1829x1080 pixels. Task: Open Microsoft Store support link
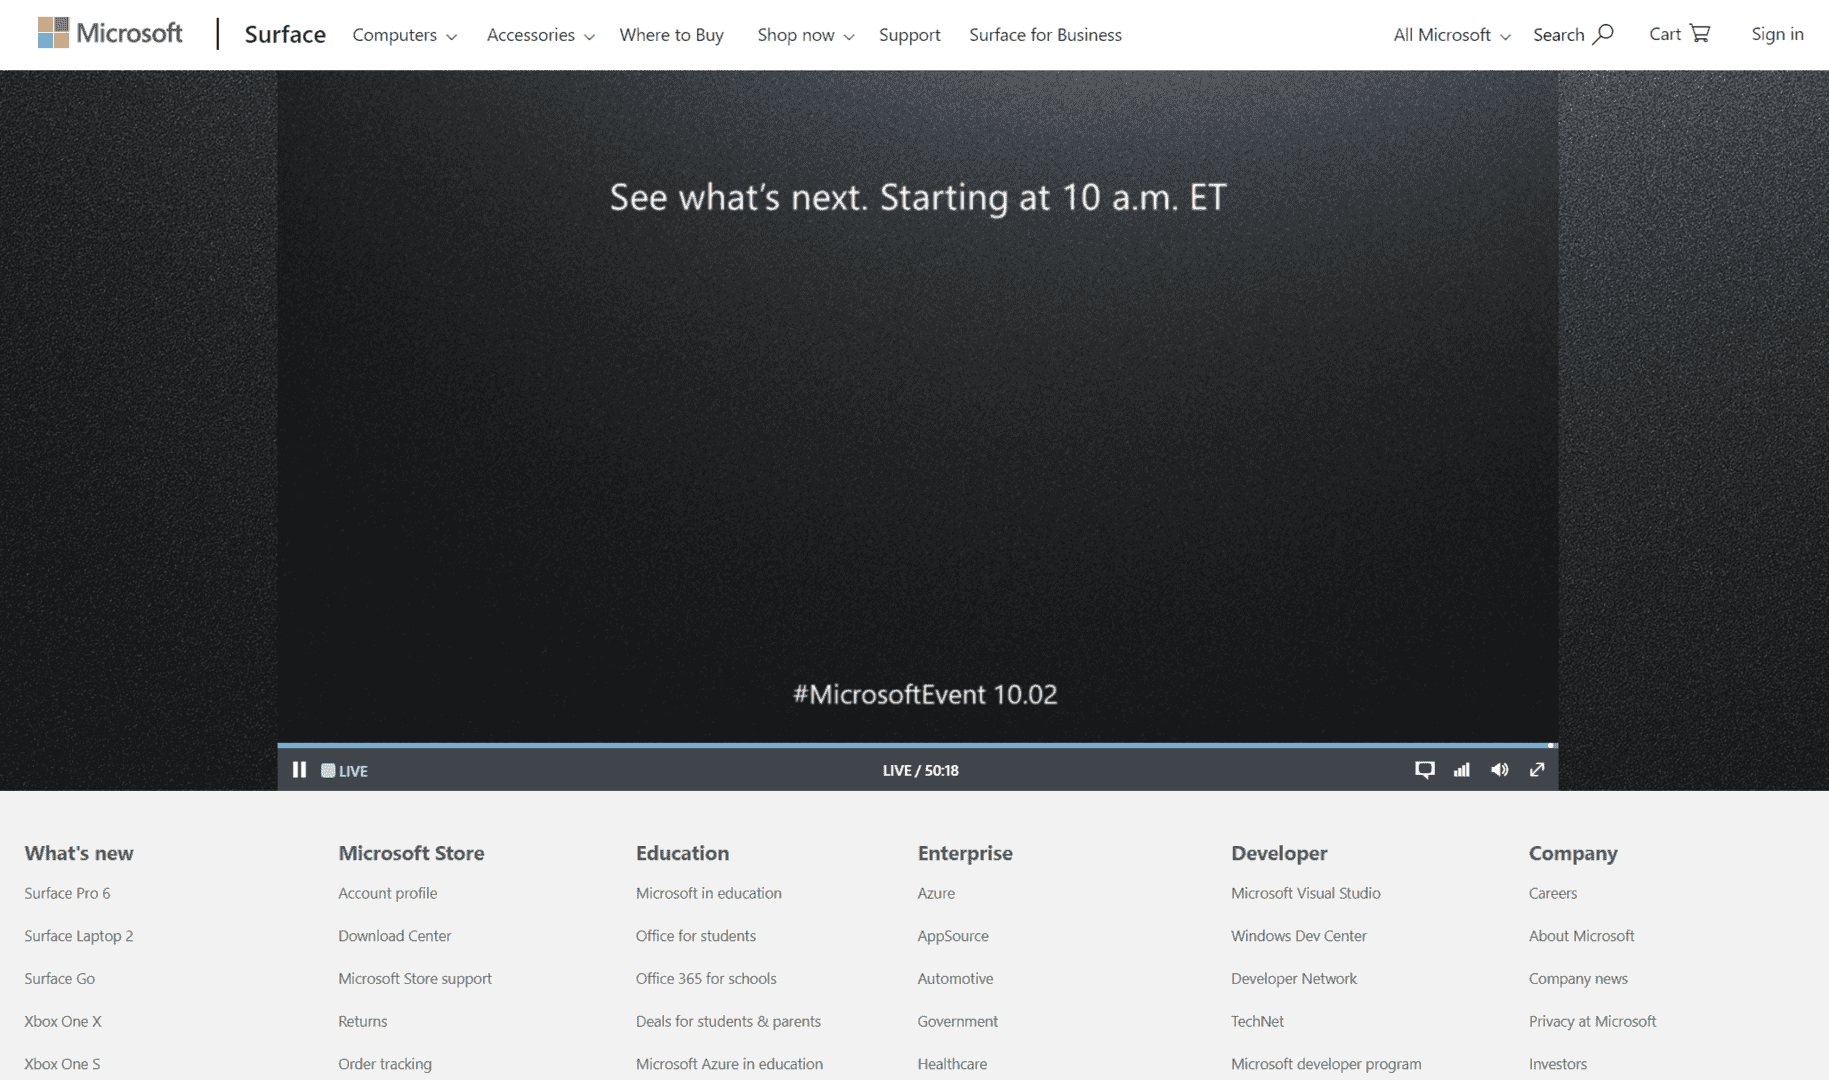[x=414, y=979]
